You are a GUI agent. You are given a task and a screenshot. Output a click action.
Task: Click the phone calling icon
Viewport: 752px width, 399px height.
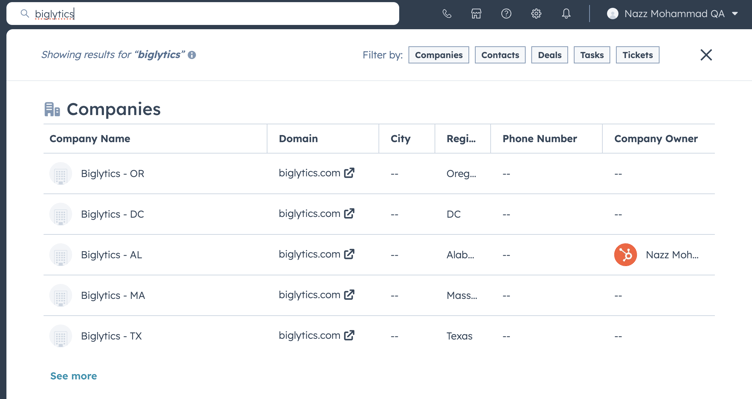tap(446, 14)
